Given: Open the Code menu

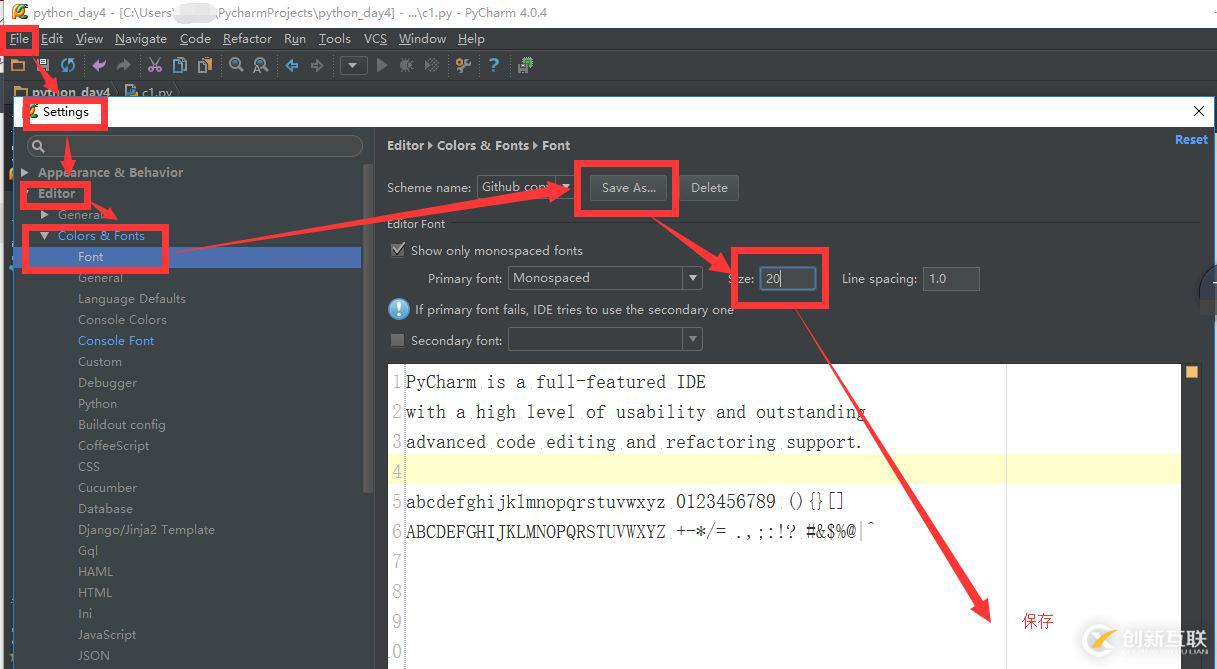Looking at the screenshot, I should click(195, 38).
